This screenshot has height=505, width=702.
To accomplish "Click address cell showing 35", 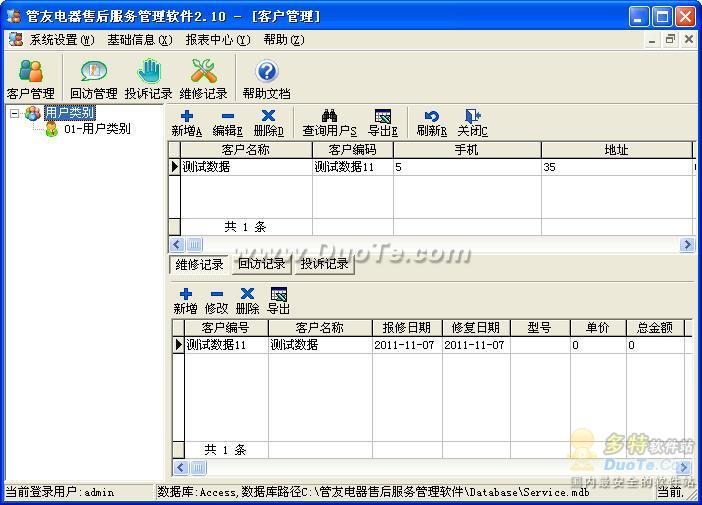I will click(x=616, y=167).
